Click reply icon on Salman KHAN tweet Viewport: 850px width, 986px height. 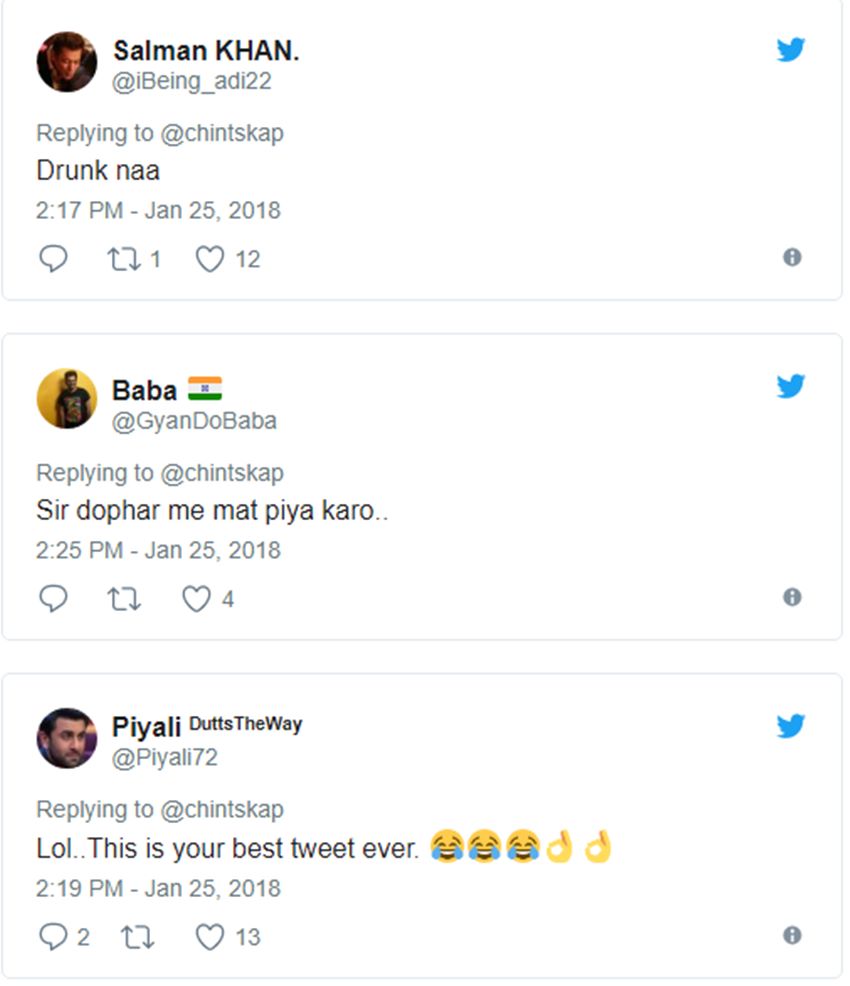[53, 259]
